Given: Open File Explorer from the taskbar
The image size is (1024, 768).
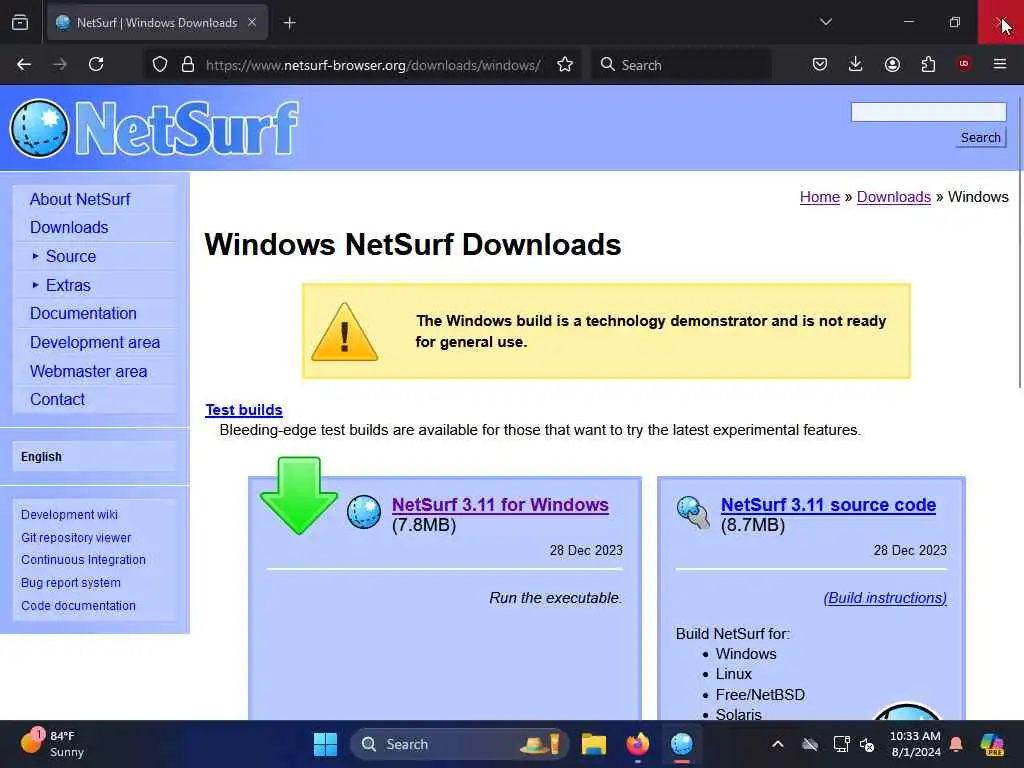Looking at the screenshot, I should pyautogui.click(x=594, y=744).
